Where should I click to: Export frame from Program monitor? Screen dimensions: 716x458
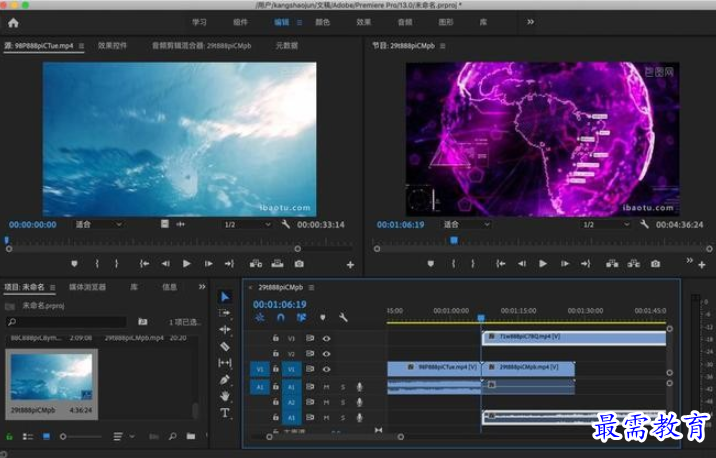(x=655, y=263)
